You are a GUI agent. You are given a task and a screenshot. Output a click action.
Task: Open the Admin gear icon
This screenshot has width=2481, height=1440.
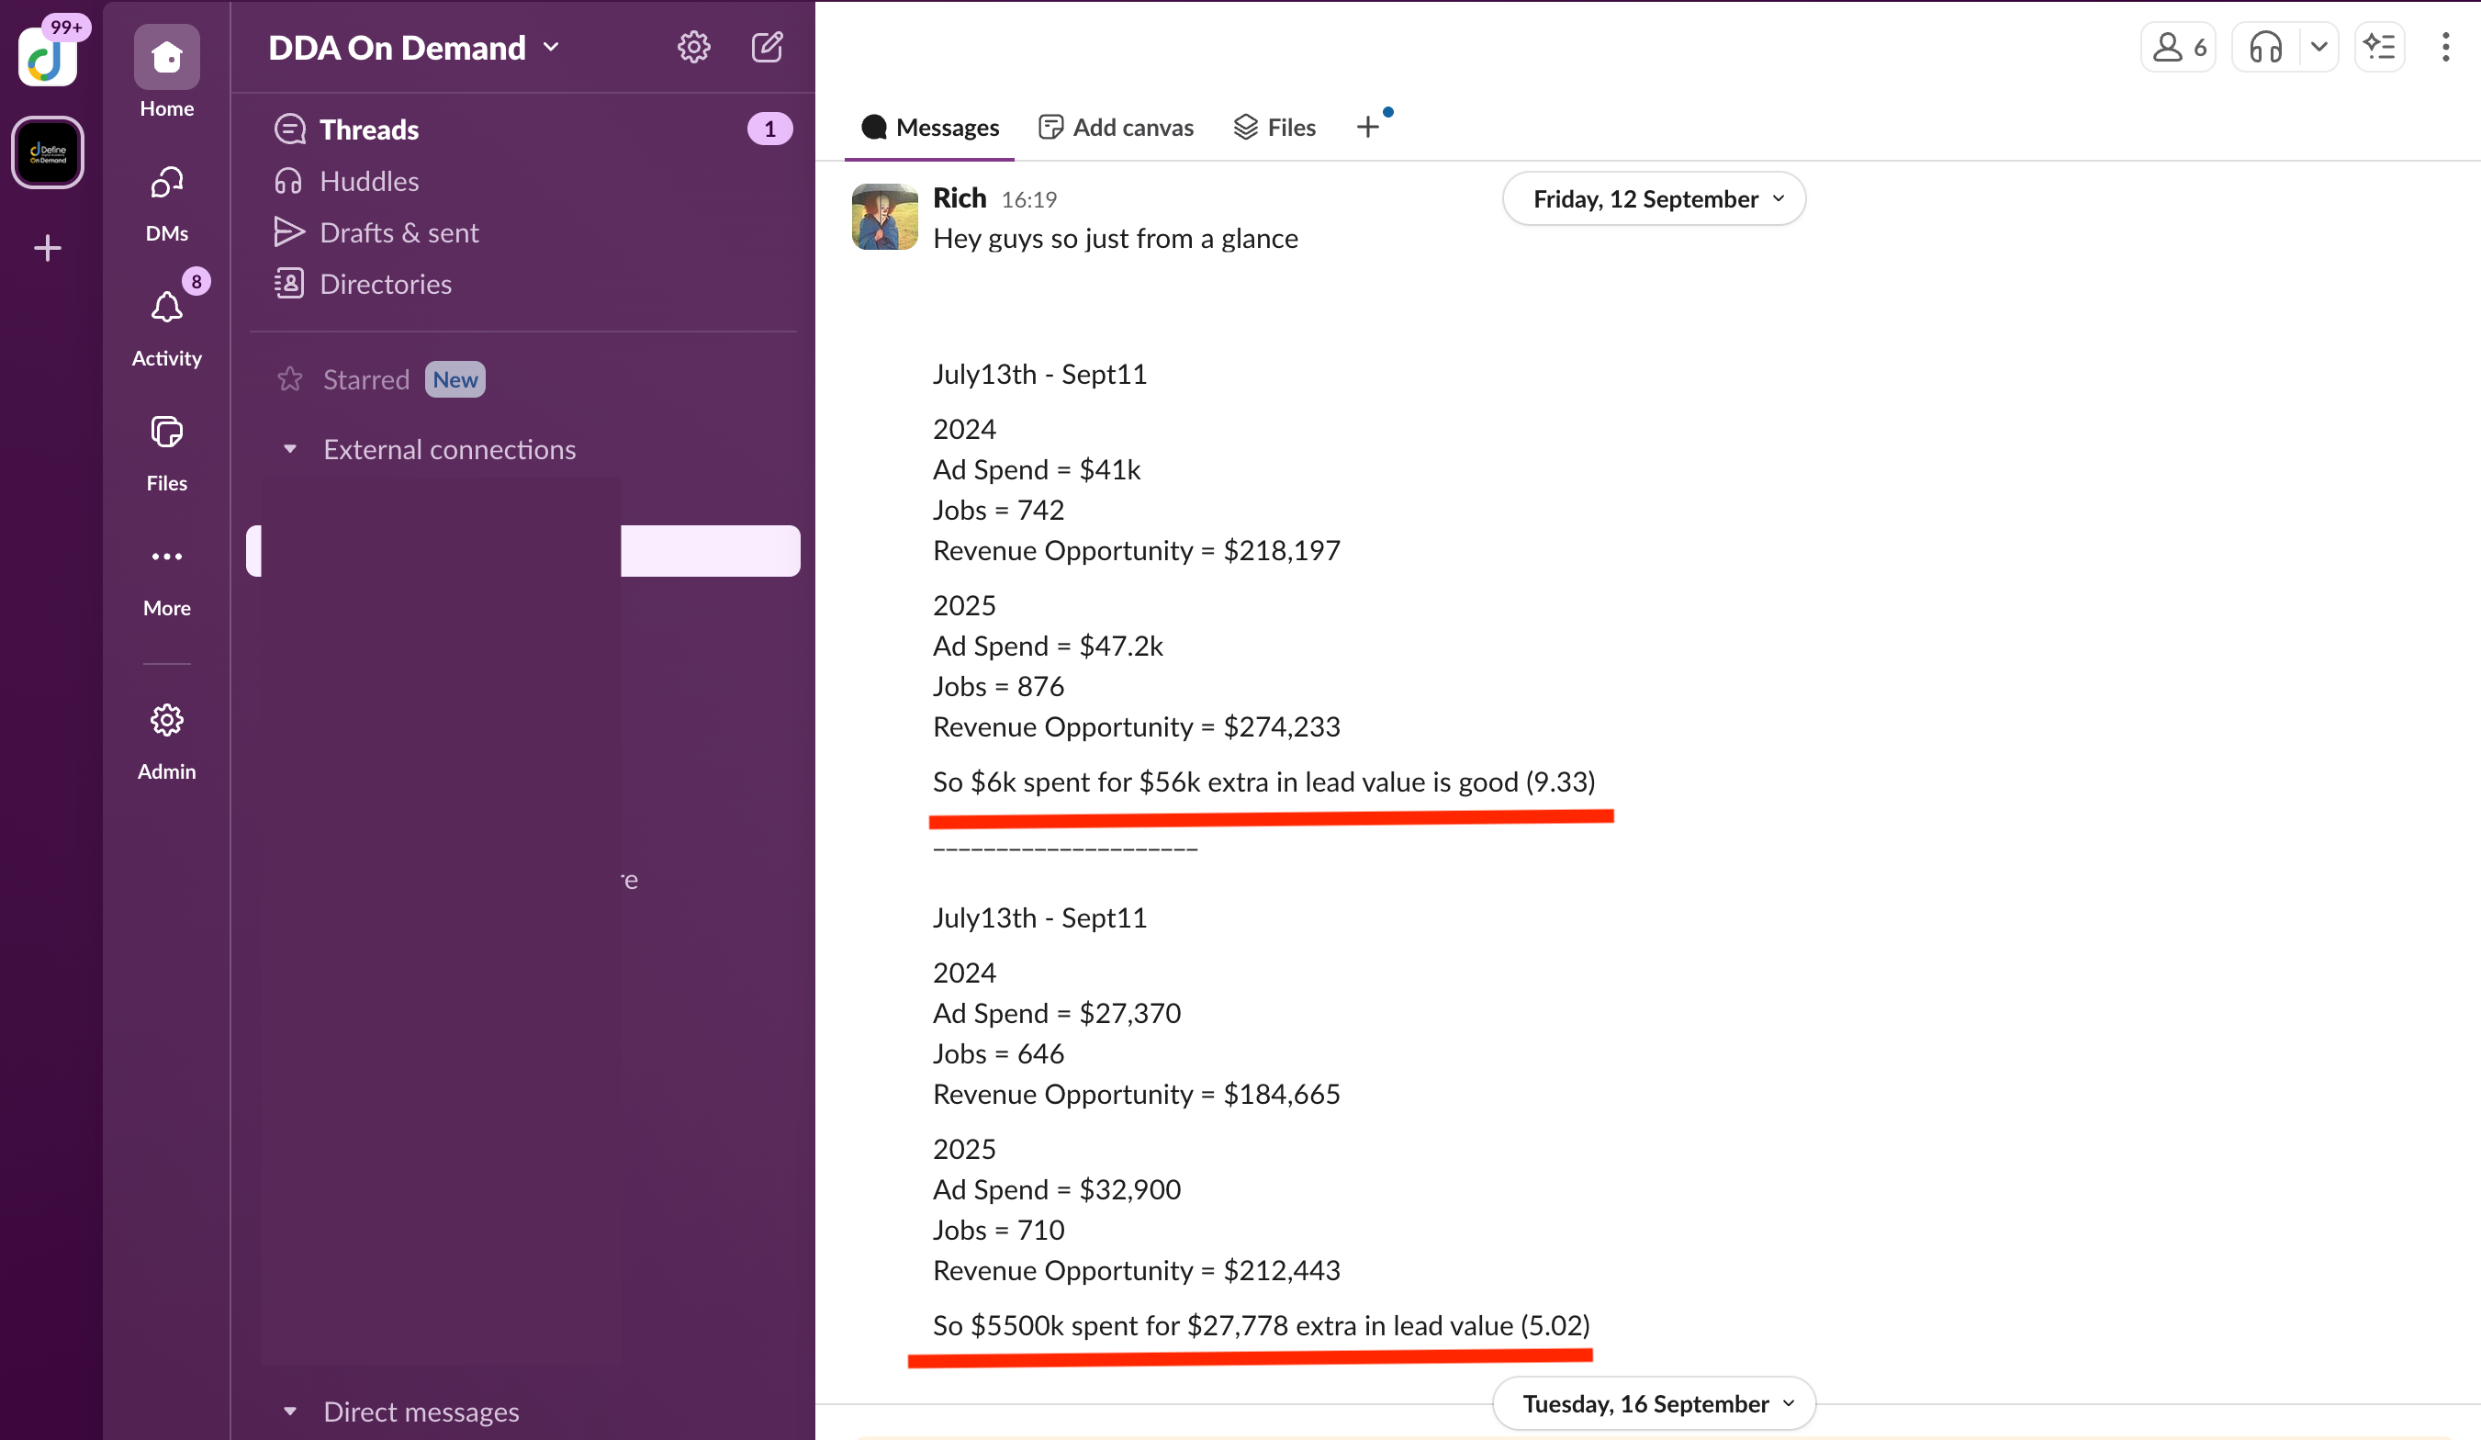[x=166, y=721]
